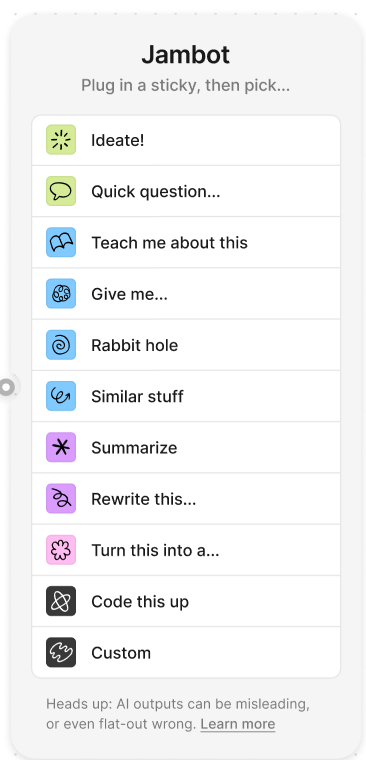Click the Quick question speech bubble icon
The image size is (366, 760).
point(61,191)
